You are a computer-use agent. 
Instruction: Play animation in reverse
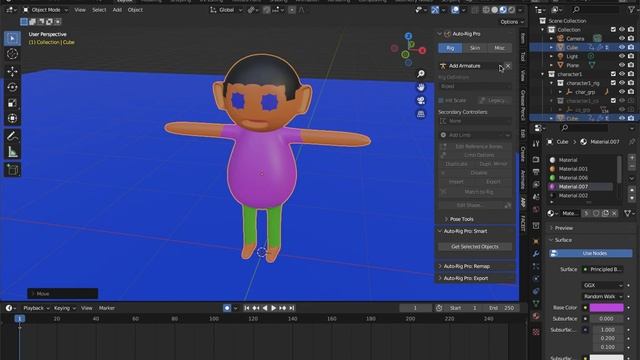(264, 308)
